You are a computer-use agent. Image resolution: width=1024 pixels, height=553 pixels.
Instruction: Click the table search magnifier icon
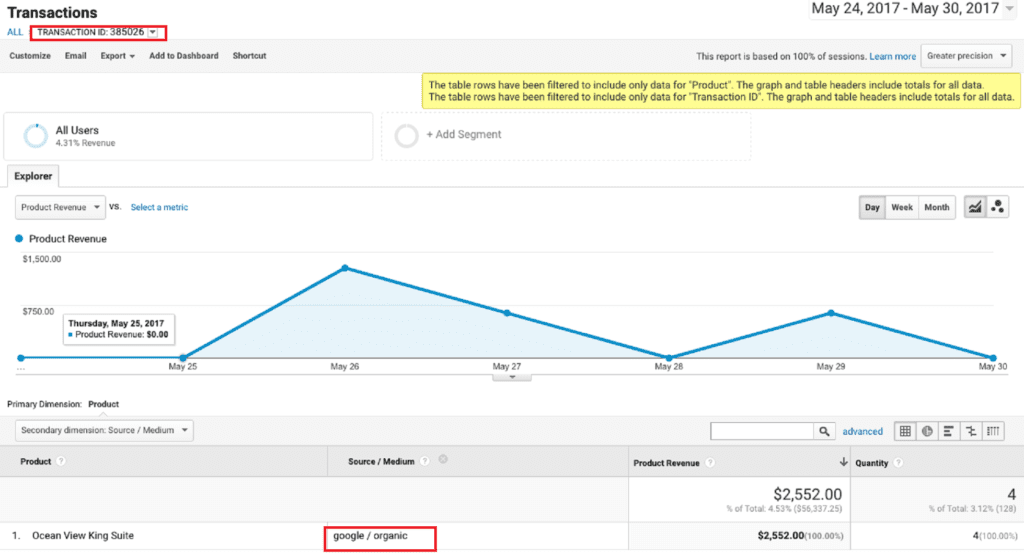pos(824,431)
